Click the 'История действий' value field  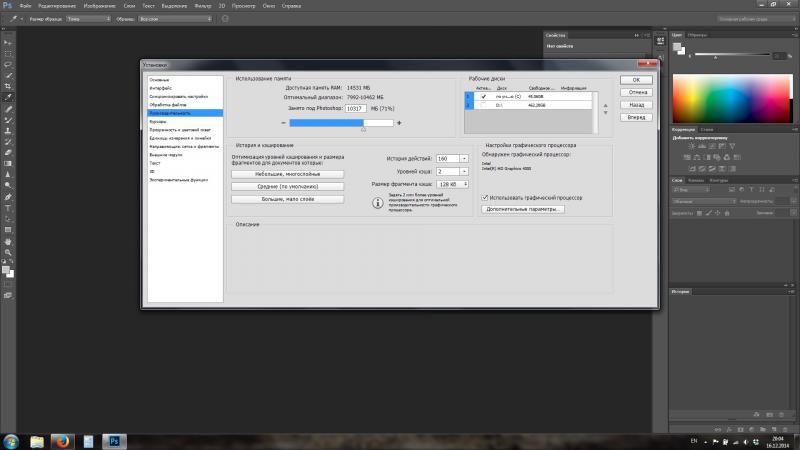tap(448, 159)
